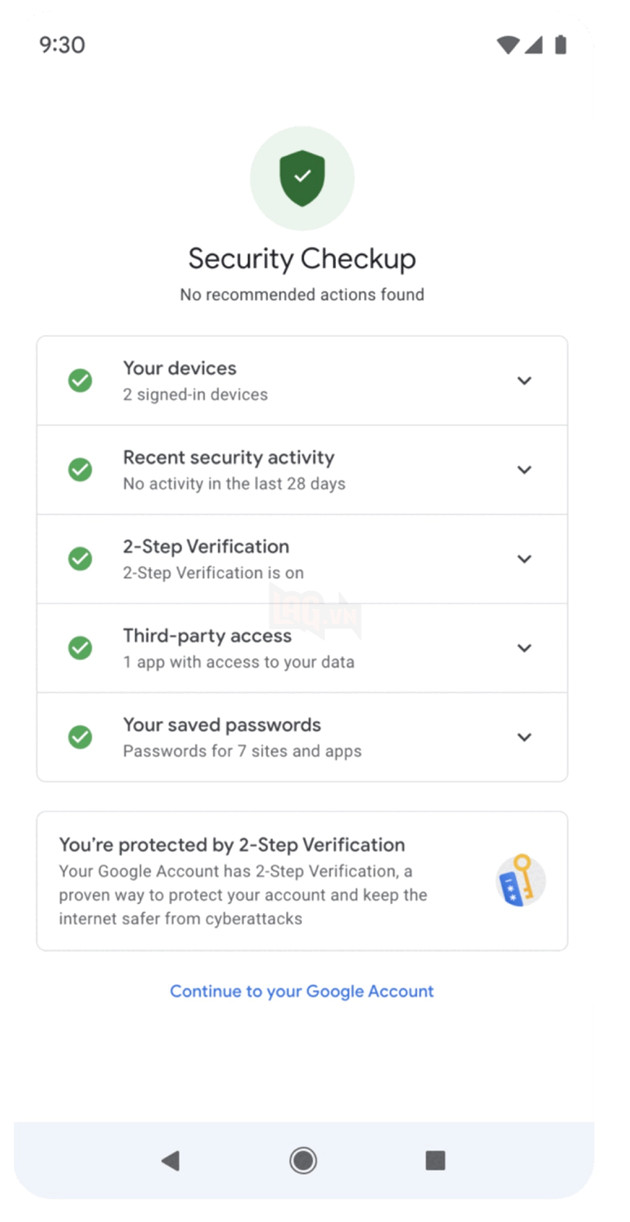Expand the Your devices section
This screenshot has width=630, height=1222.
(x=524, y=380)
